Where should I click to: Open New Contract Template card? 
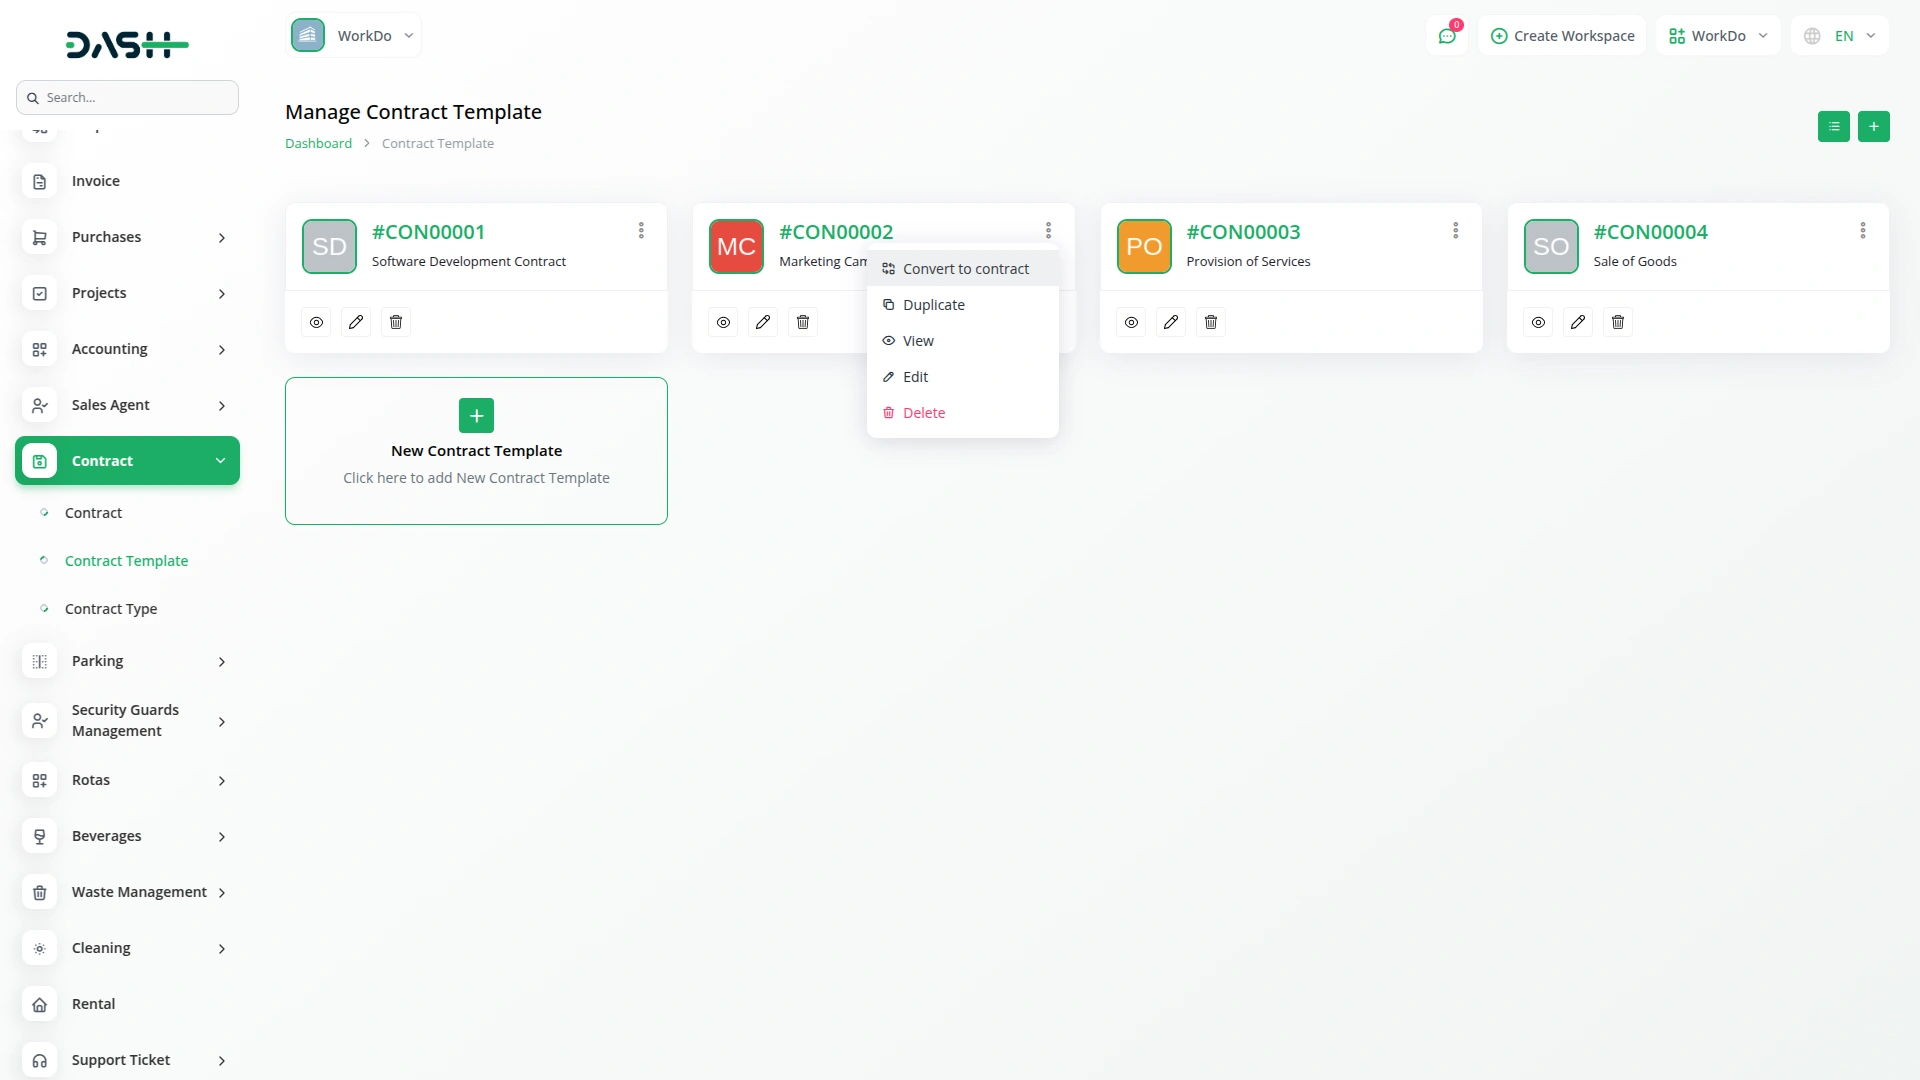(x=476, y=451)
